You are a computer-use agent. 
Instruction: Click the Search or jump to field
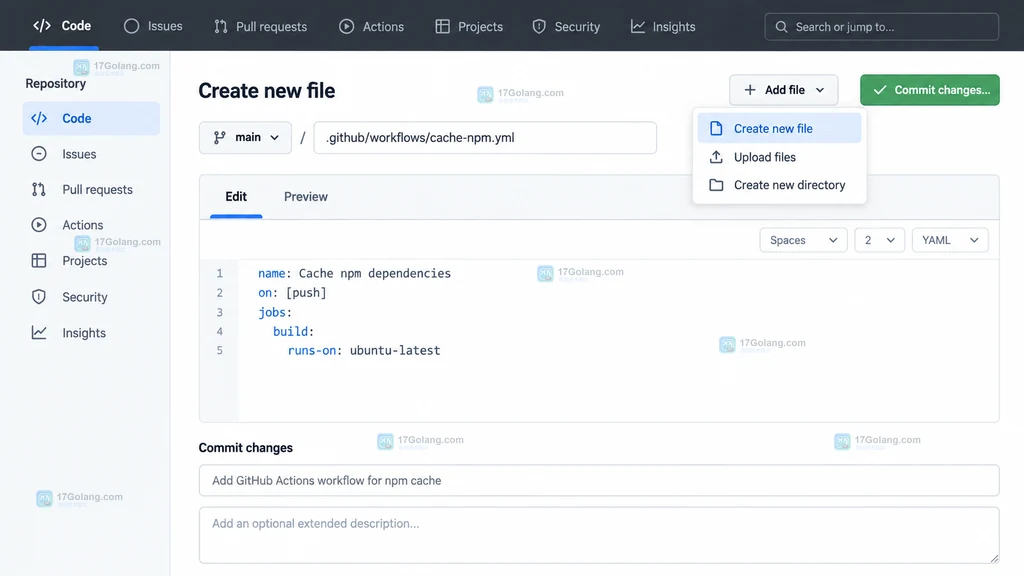click(x=882, y=27)
